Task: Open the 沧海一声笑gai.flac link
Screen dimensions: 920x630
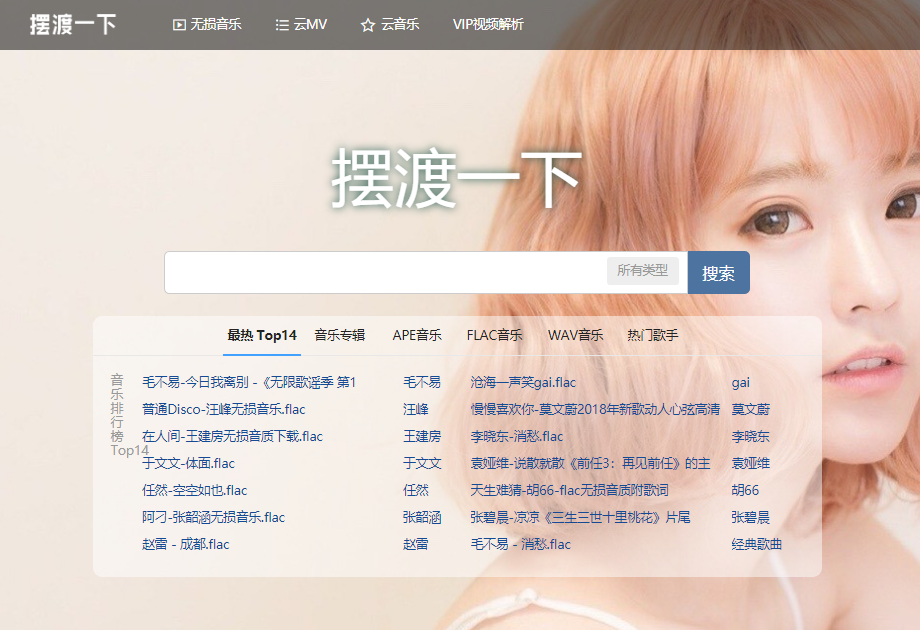Action: coord(526,381)
